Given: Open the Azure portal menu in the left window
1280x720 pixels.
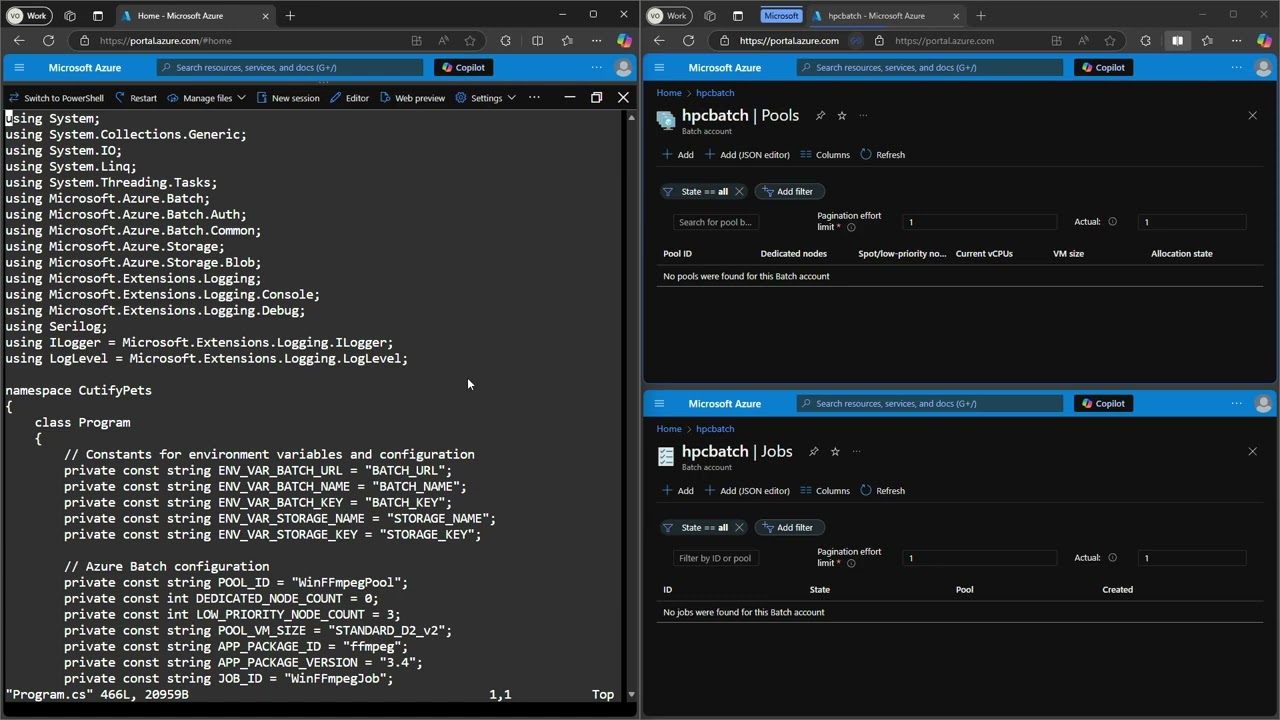Looking at the screenshot, I should pyautogui.click(x=19, y=67).
